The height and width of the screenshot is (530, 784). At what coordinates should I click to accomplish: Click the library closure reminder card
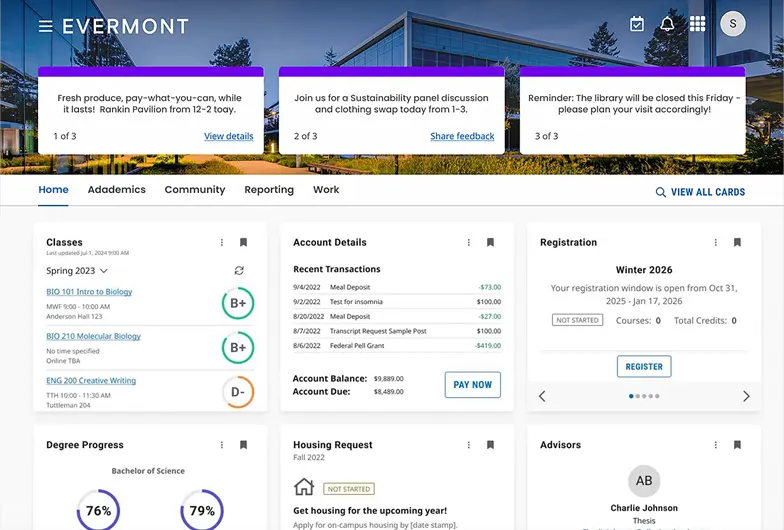[632, 110]
